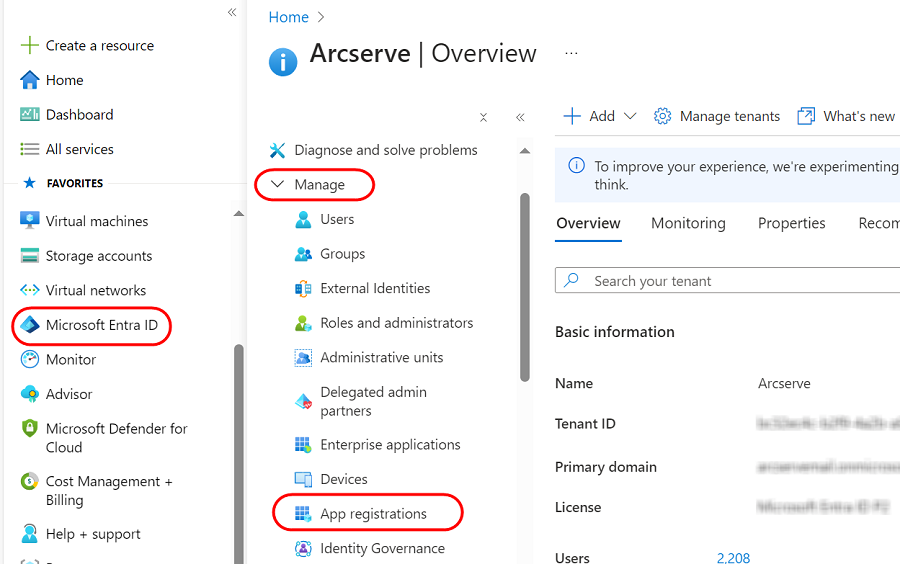Collapse the Manage section chevron
Screen dimensions: 900x564
click(x=277, y=185)
